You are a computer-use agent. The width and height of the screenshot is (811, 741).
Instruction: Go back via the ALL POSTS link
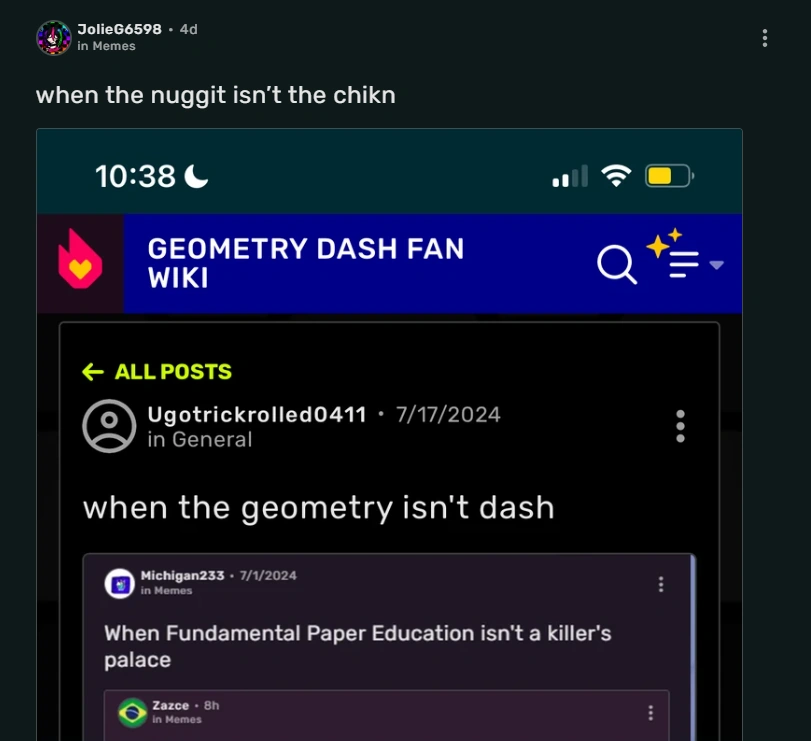point(157,372)
